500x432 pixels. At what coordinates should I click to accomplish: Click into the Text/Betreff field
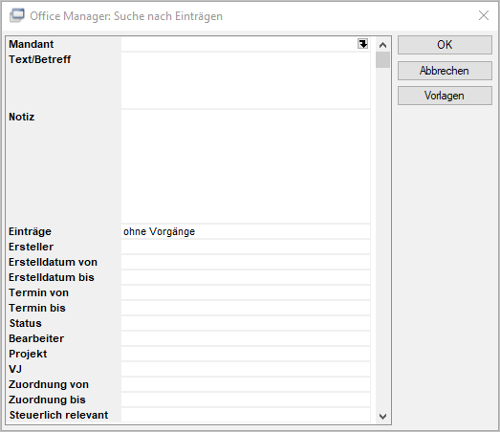246,80
